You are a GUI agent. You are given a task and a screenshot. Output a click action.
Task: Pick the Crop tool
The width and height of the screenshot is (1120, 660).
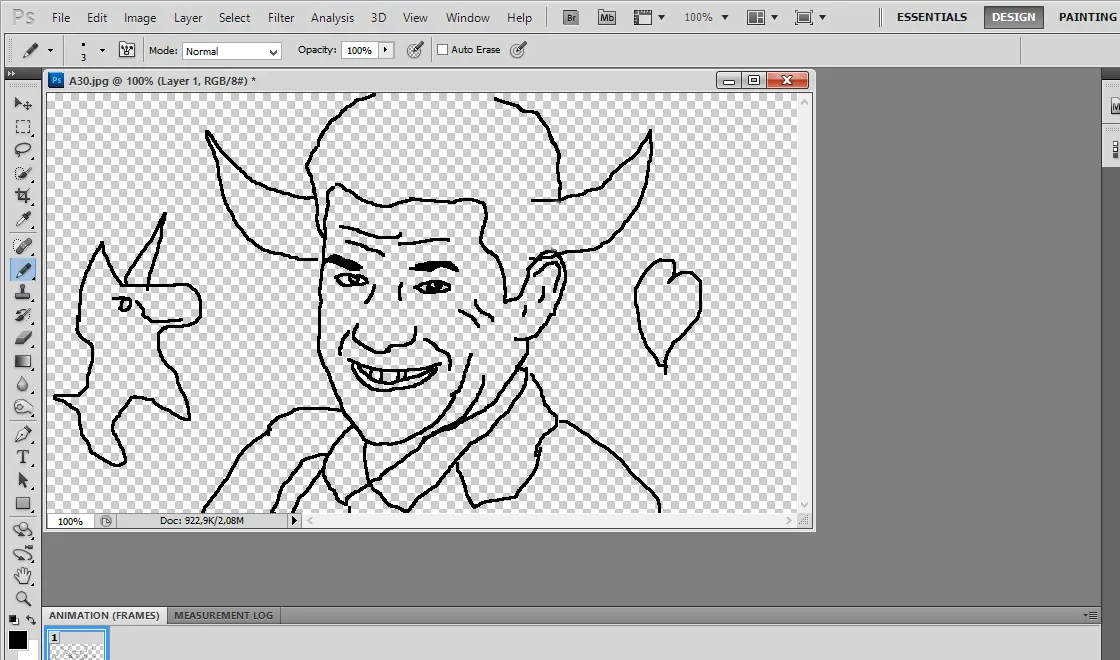point(22,197)
